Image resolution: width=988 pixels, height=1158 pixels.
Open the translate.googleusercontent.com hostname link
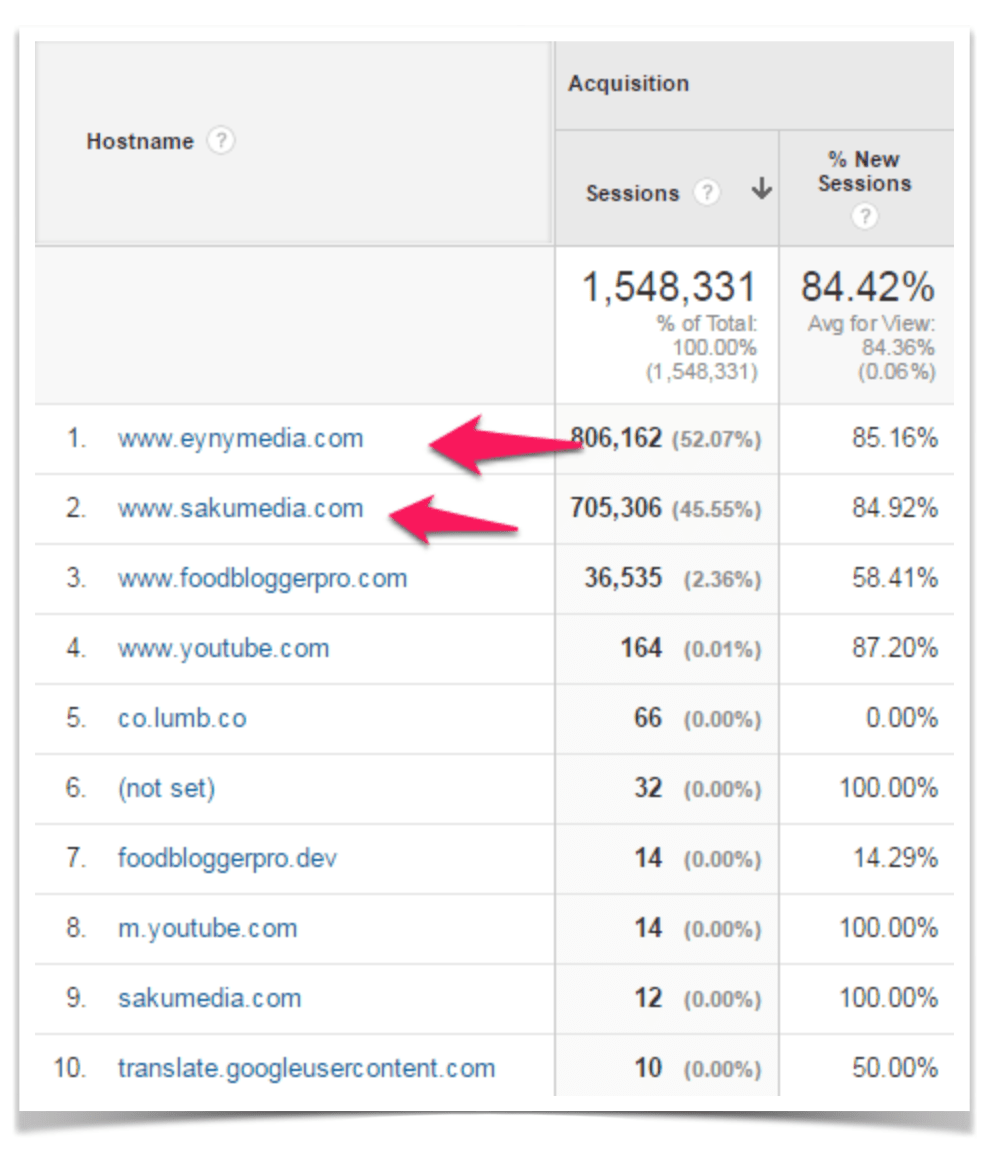click(306, 1068)
